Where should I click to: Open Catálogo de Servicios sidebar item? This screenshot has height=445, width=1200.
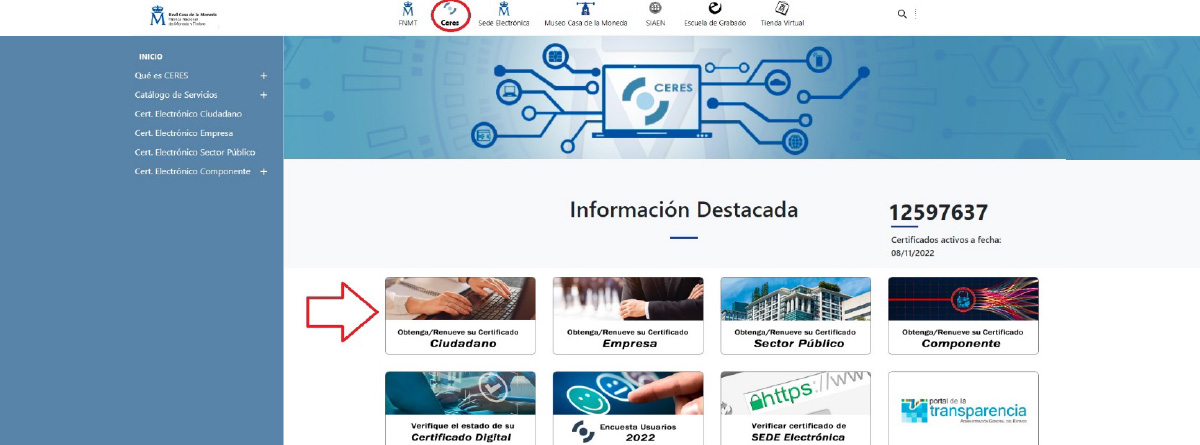(175, 95)
